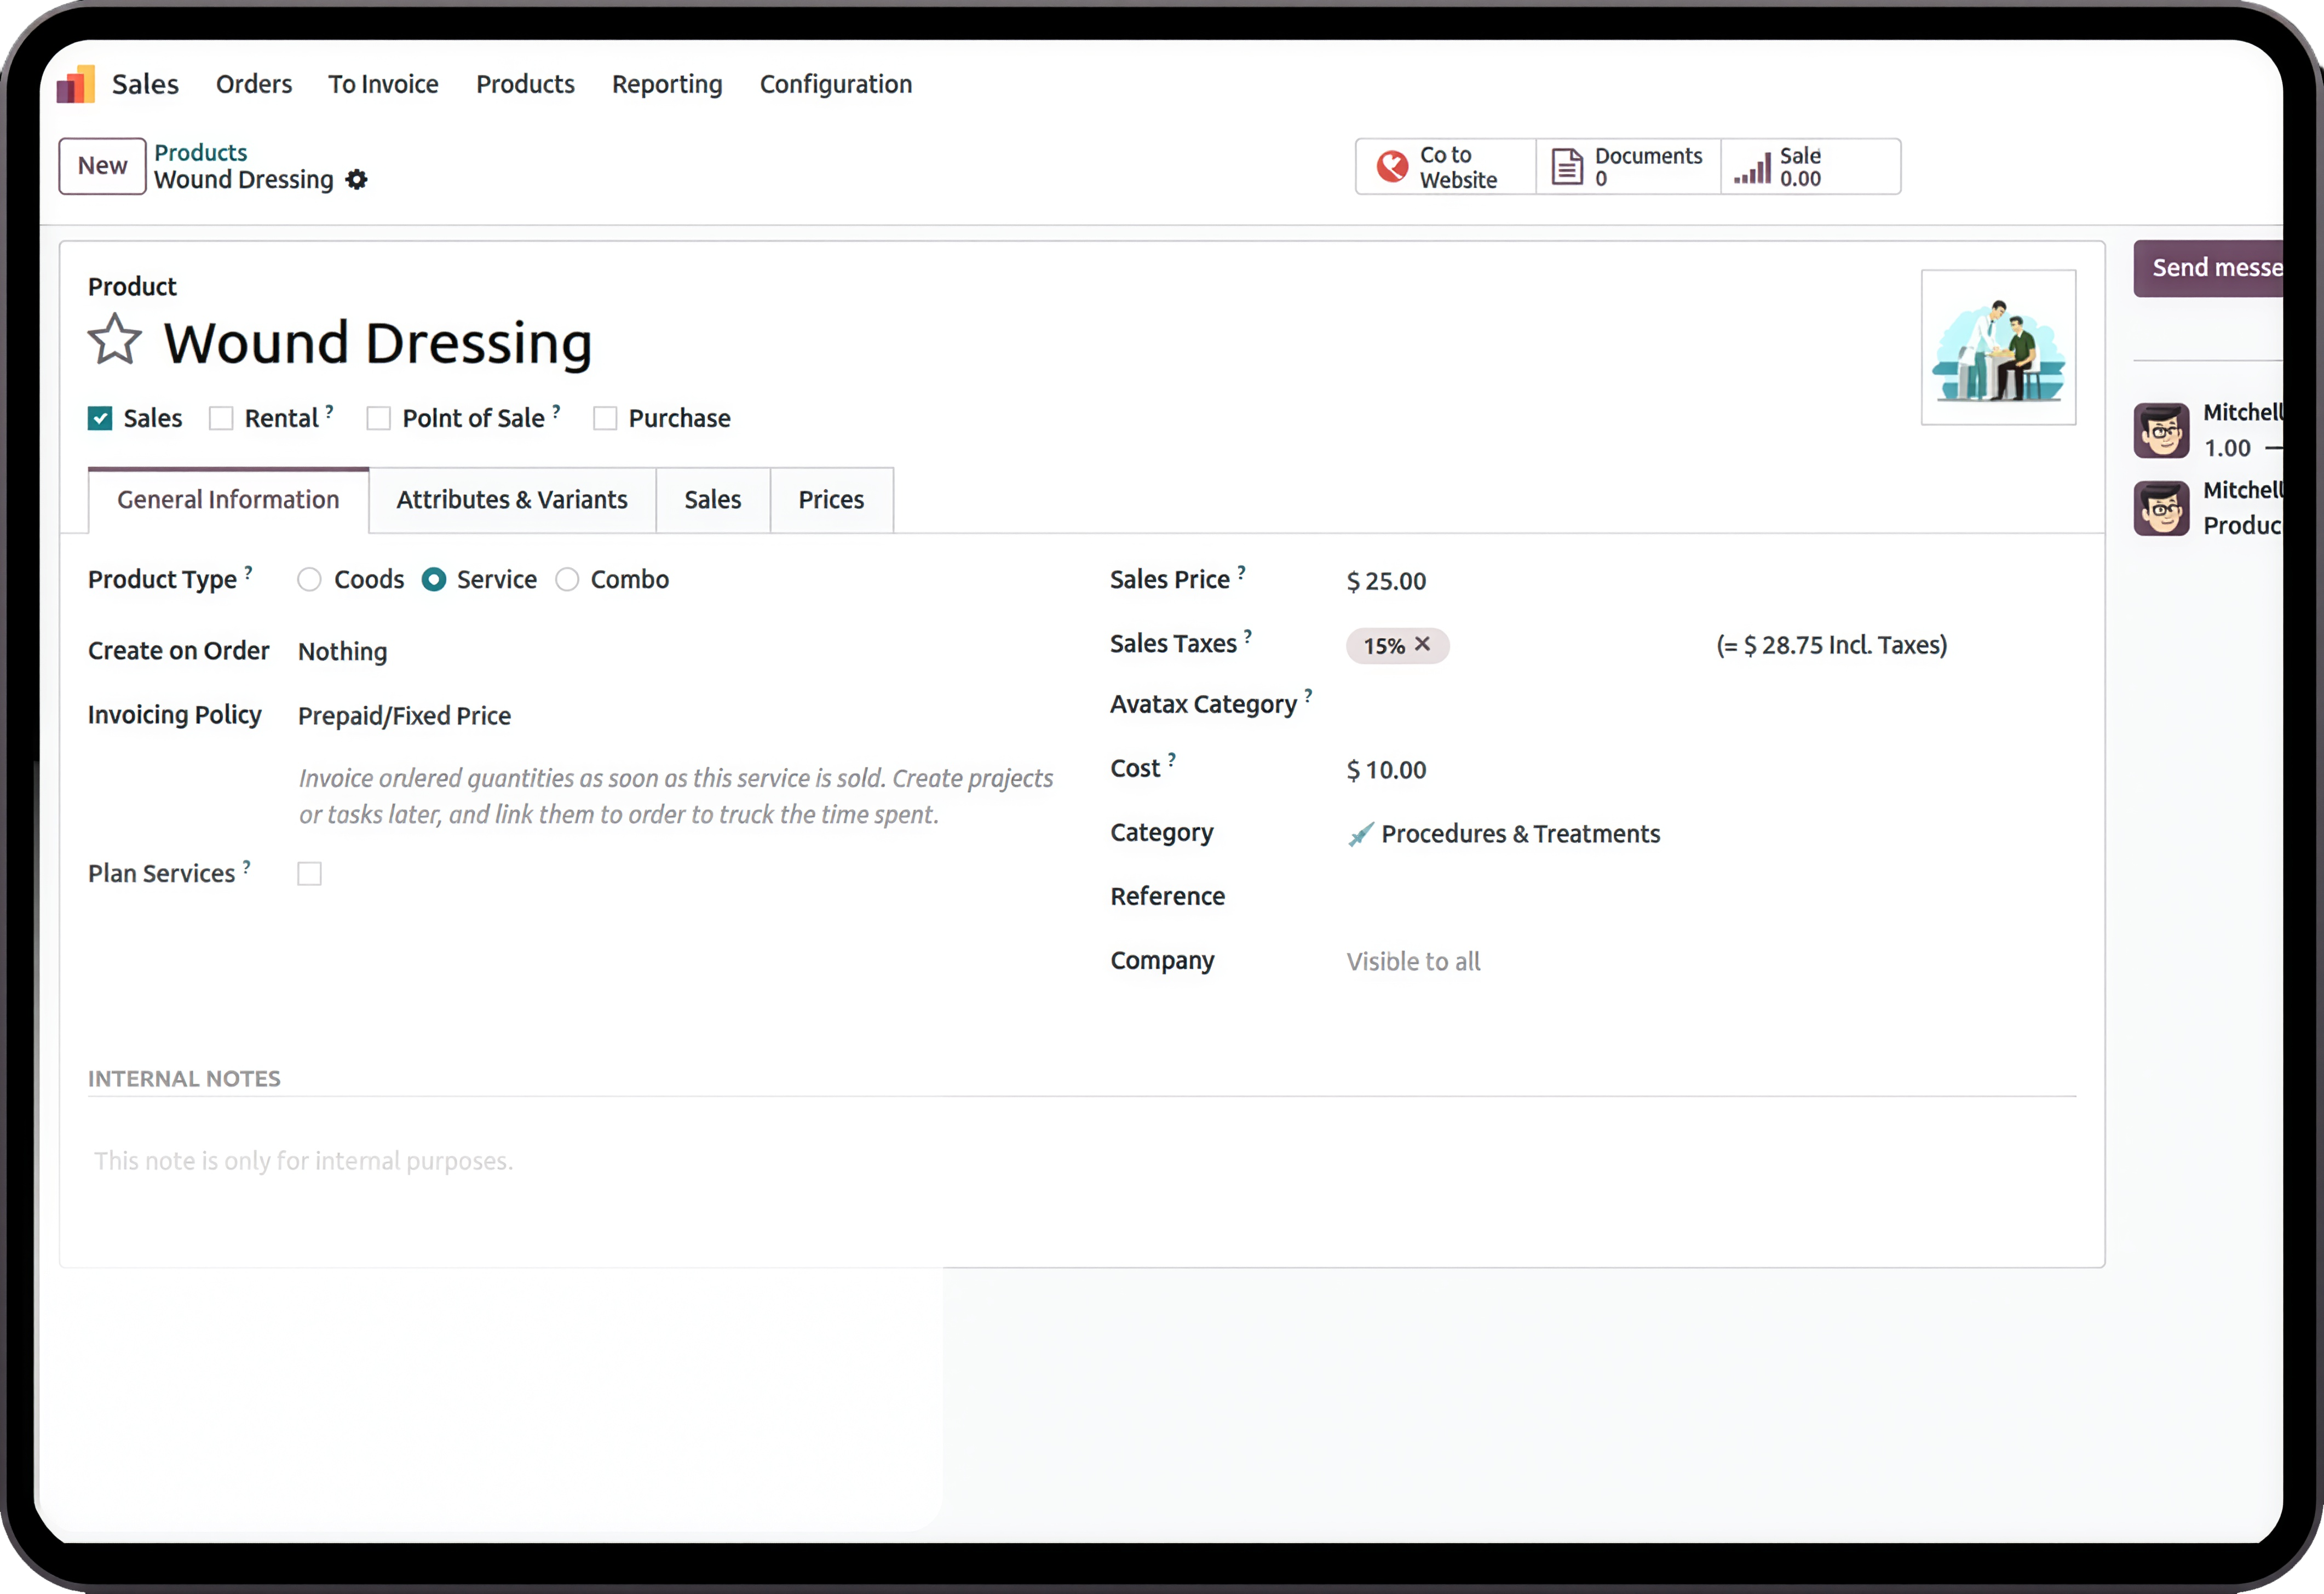Viewport: 2324px width, 1594px height.
Task: Select Goods product type radio
Action: tap(309, 580)
